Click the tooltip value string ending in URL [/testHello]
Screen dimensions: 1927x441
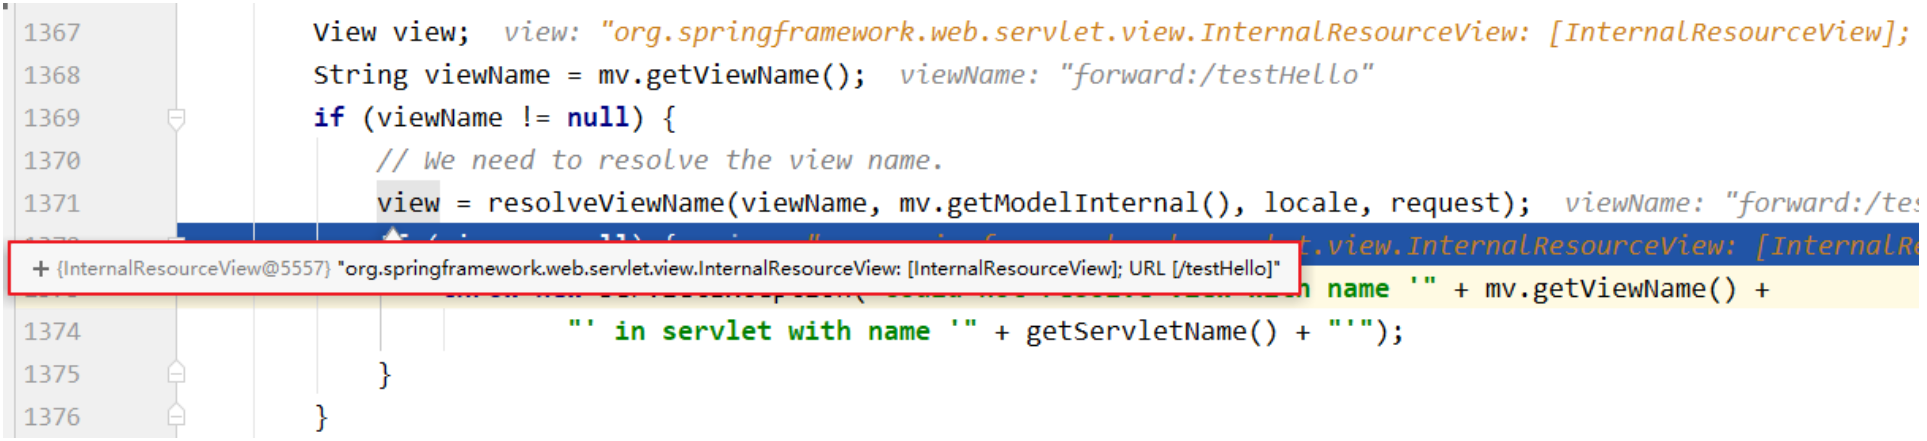click(808, 269)
